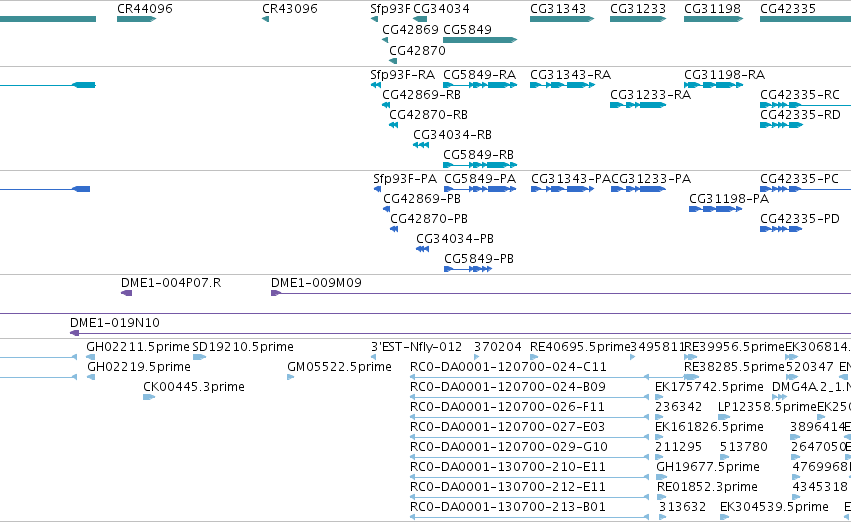Click the CR44096 gene label
Screen dimensions: 851x522
(145, 9)
